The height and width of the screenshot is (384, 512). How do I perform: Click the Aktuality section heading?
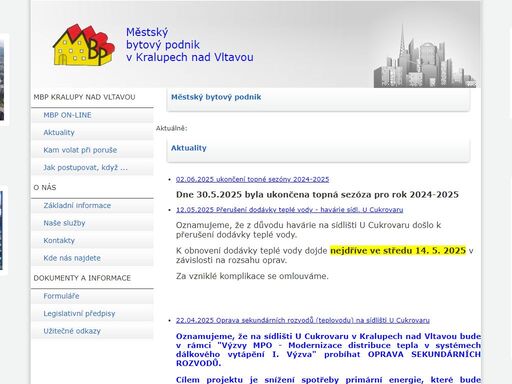[189, 148]
